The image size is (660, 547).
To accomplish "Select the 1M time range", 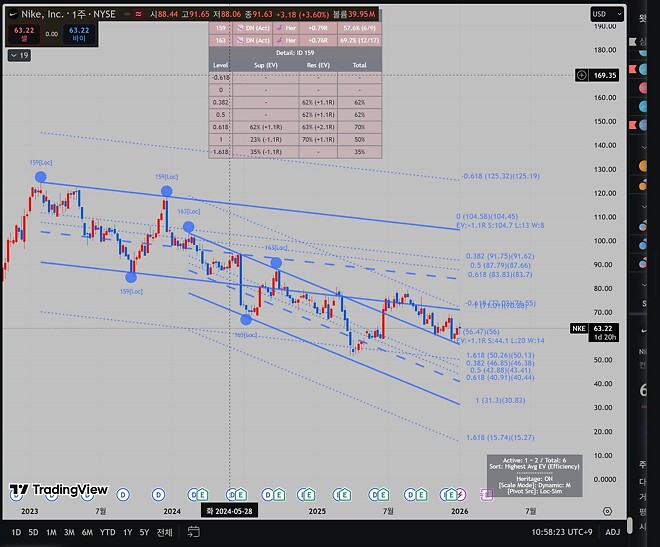I will [51, 532].
